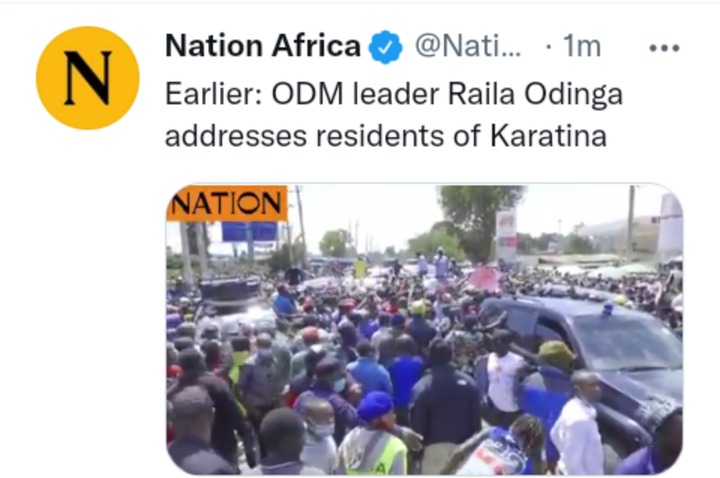This screenshot has height=478, width=720.
Task: Open Nation Africa's yellow N profile avatar
Action: pos(88,78)
